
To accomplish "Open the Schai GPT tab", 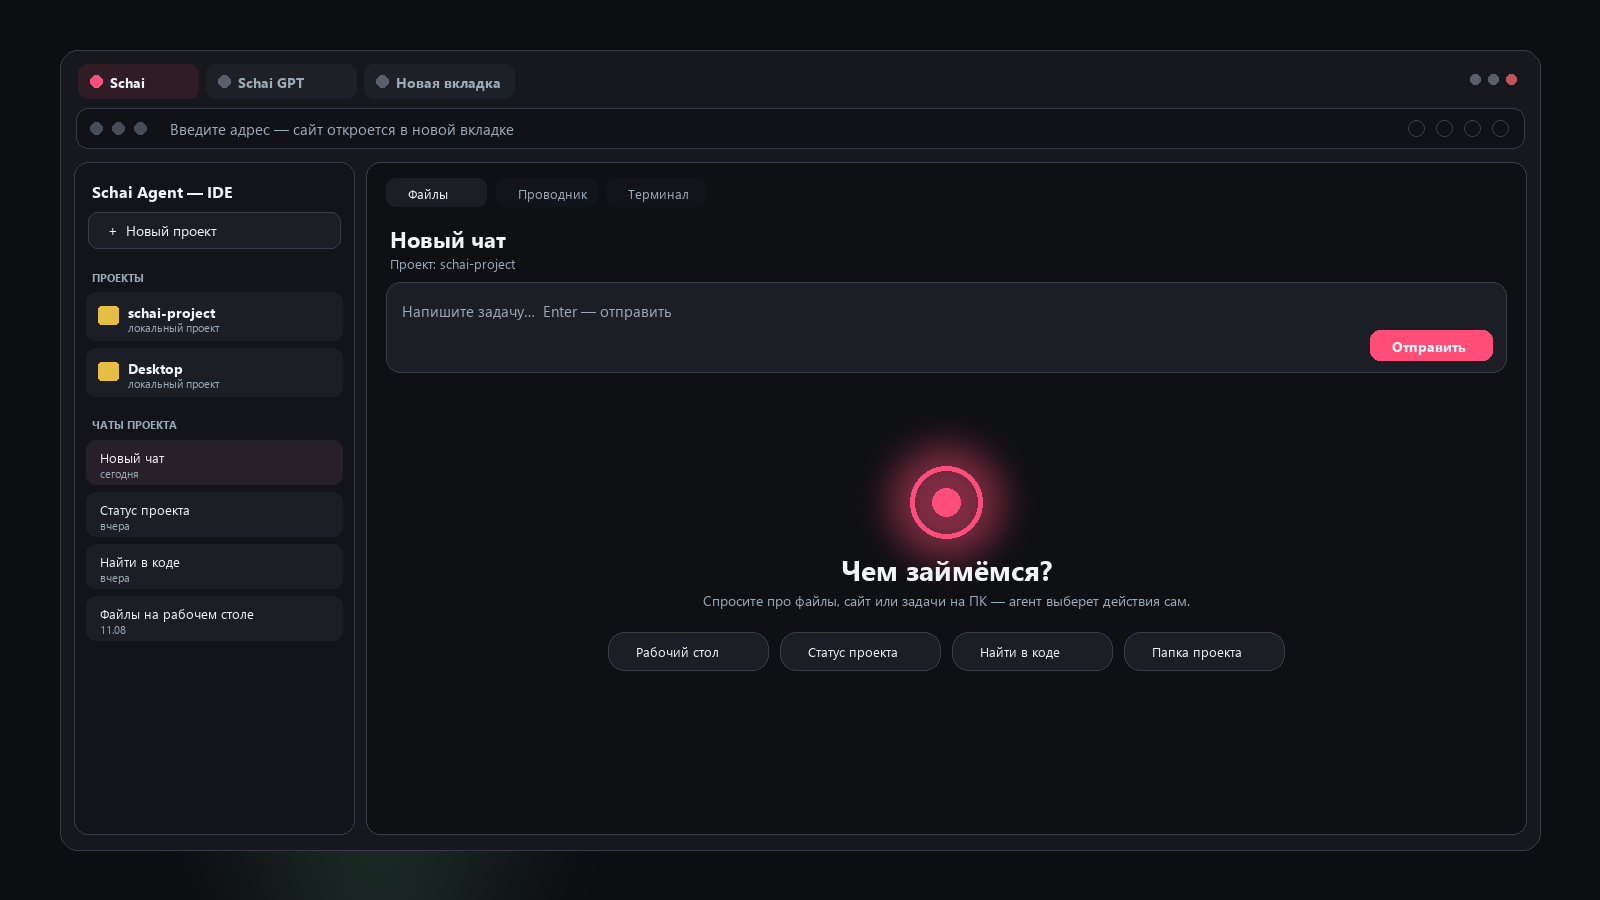I will click(281, 82).
